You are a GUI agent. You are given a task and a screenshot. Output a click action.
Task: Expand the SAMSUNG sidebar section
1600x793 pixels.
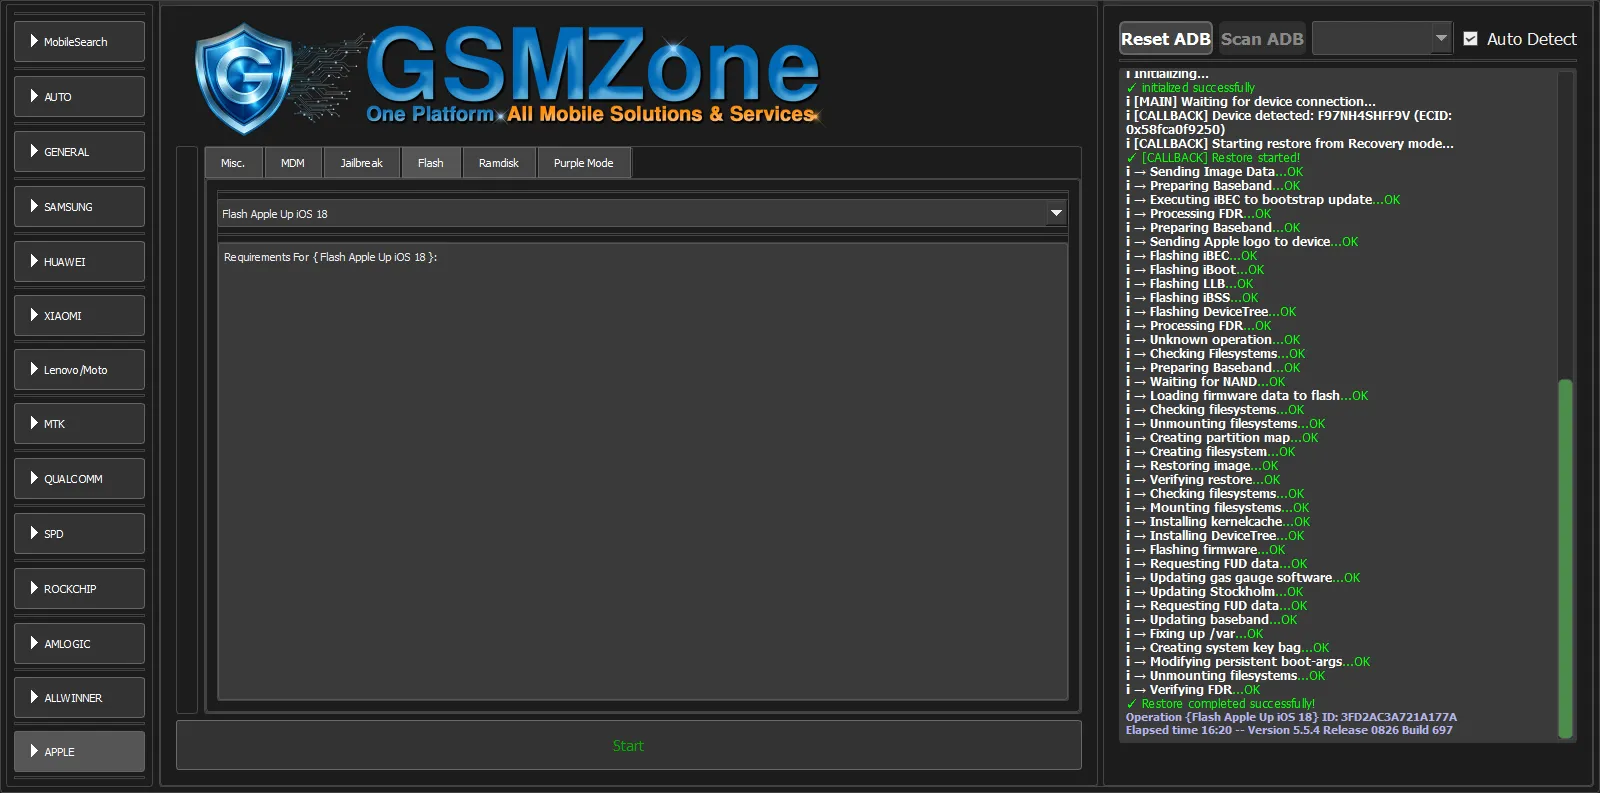point(79,207)
